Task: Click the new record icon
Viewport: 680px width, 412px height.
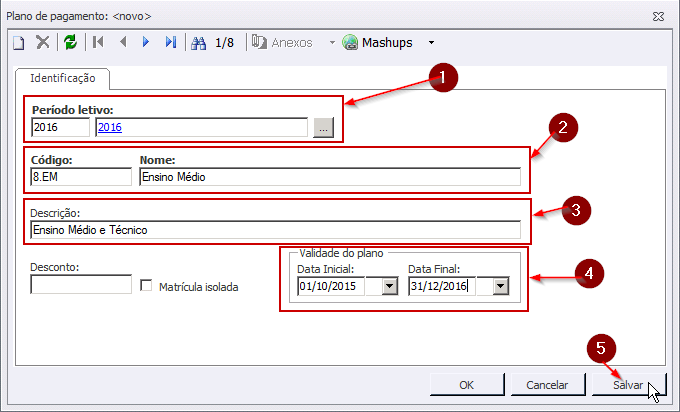Action: (x=18, y=43)
